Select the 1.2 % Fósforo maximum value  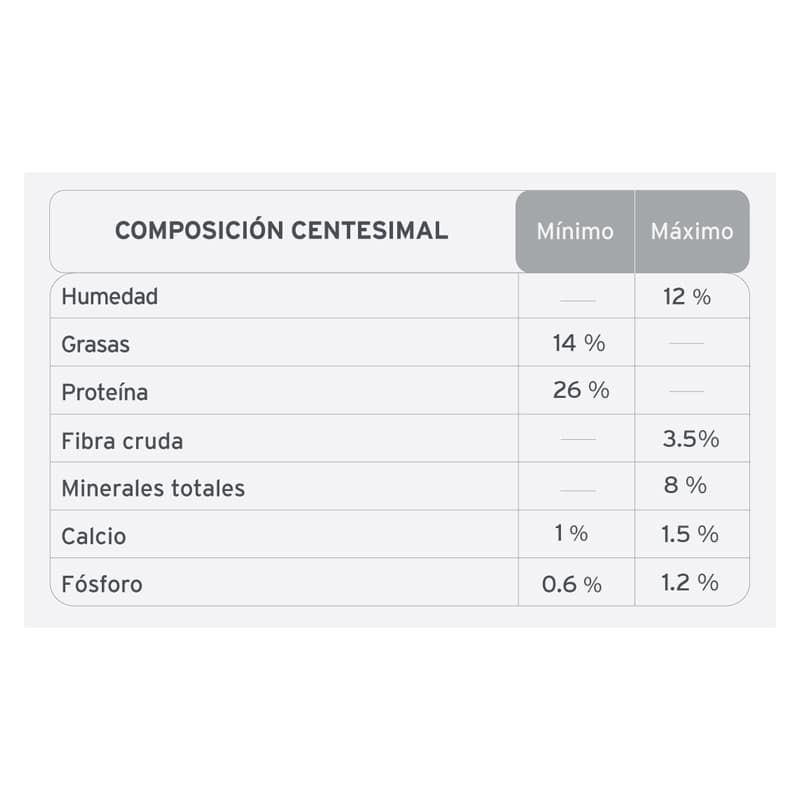tap(690, 582)
